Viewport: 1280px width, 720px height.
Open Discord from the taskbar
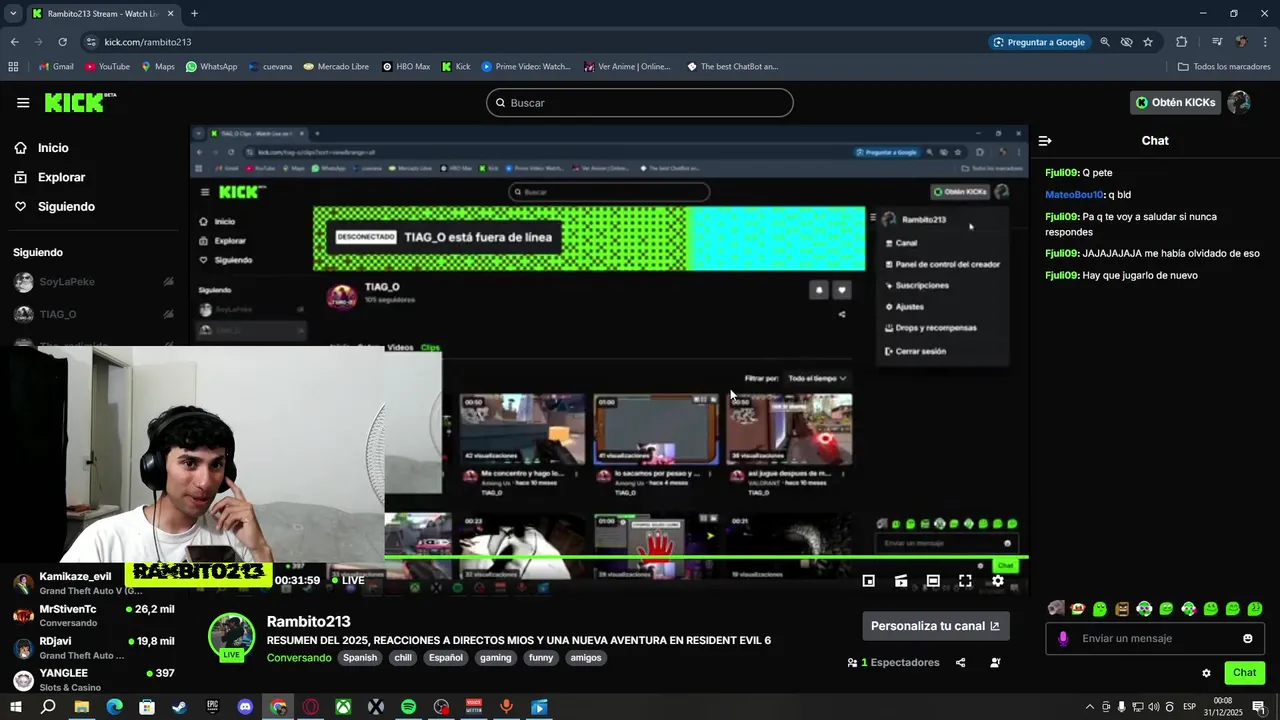click(x=245, y=707)
